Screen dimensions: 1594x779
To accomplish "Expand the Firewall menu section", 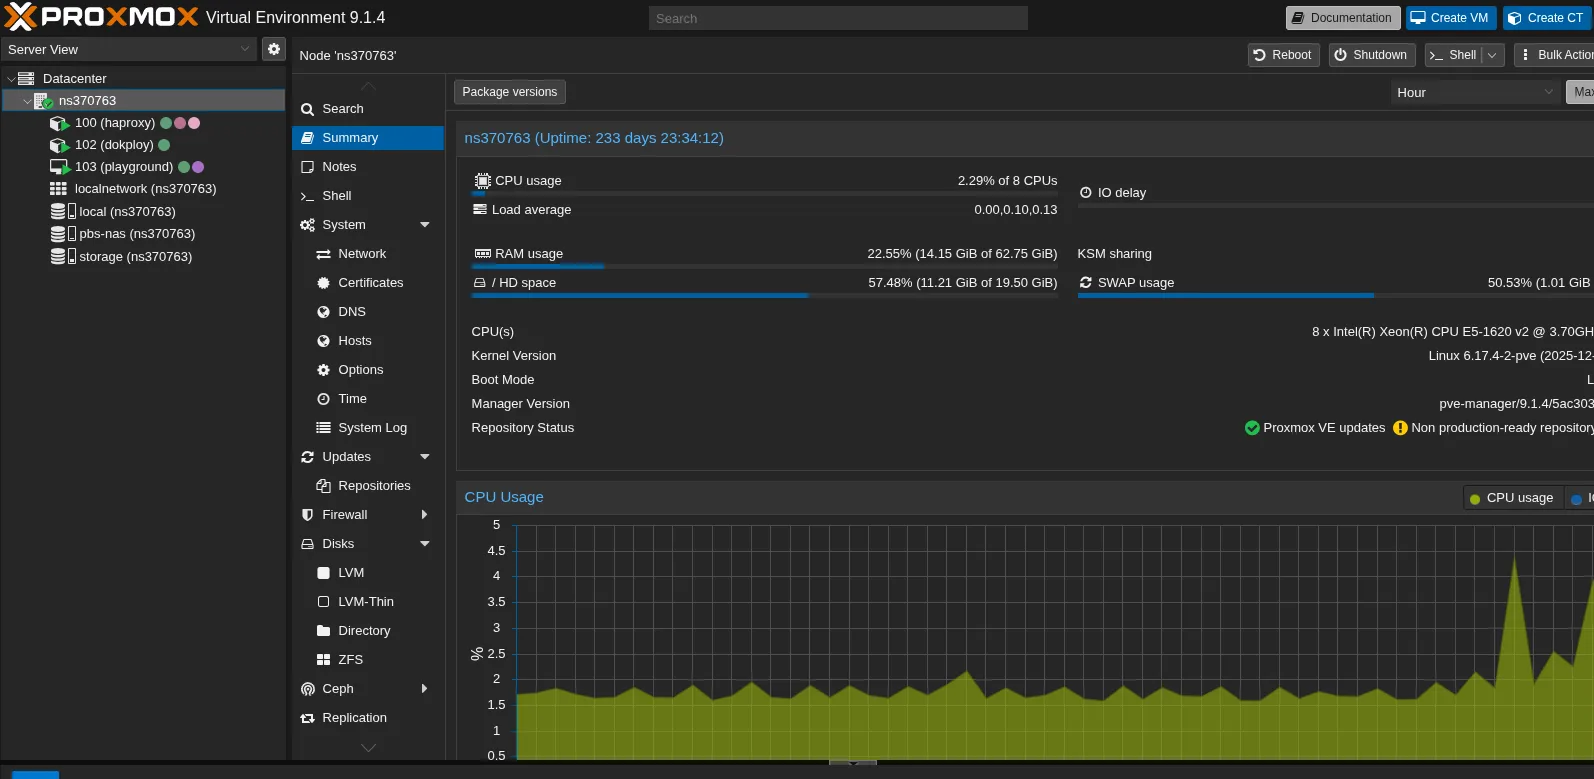I will 425,515.
